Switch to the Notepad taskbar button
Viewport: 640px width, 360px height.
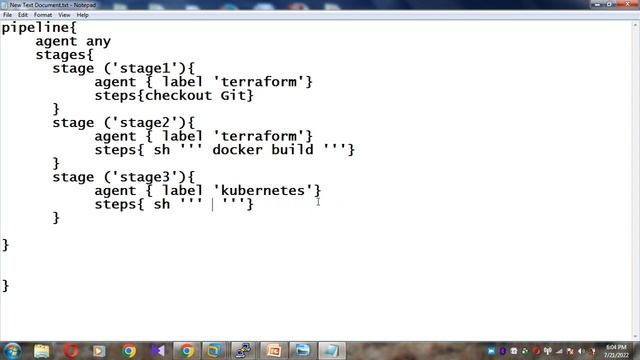332,351
